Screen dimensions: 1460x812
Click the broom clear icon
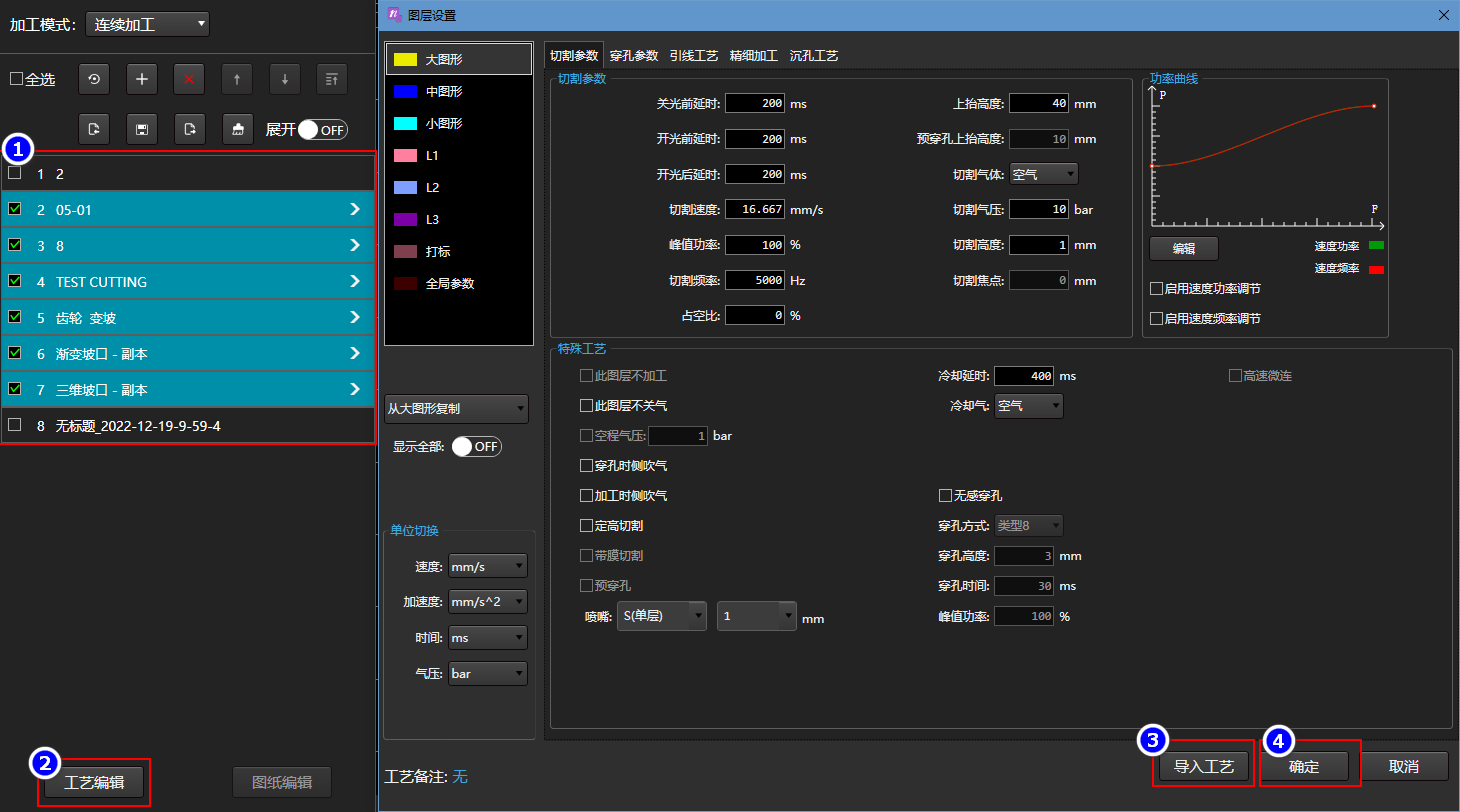(237, 129)
